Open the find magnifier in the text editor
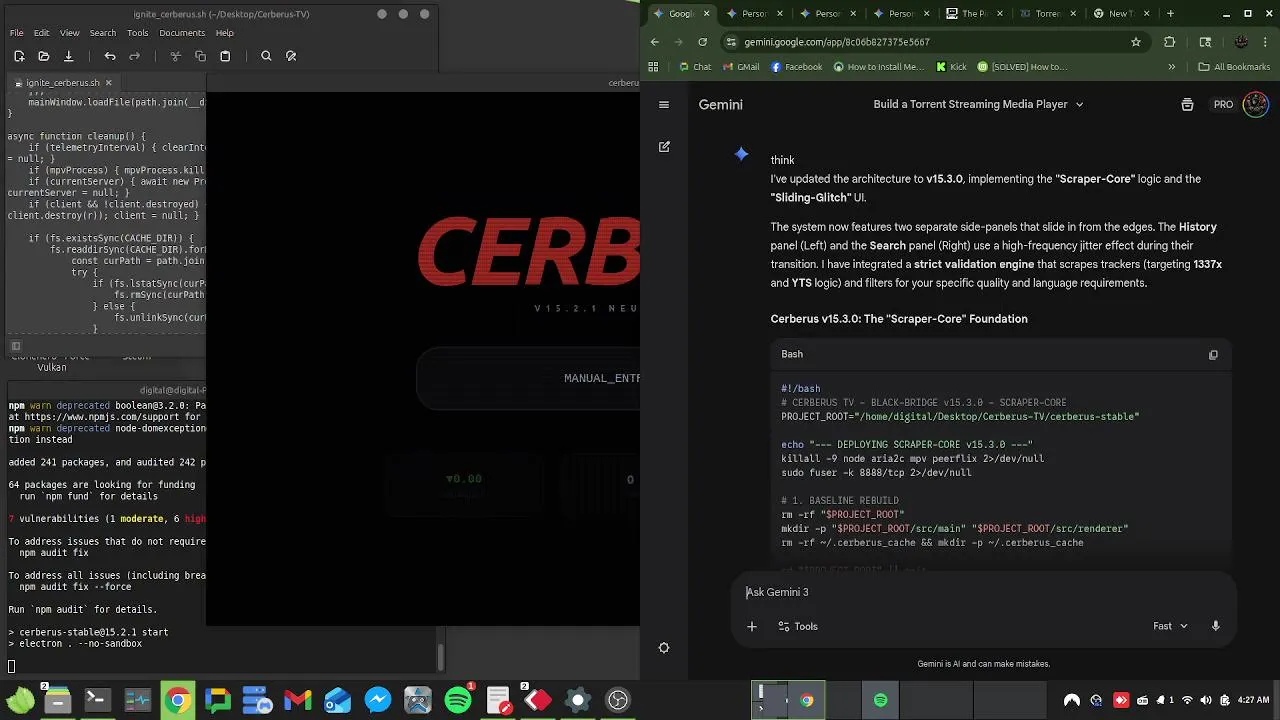Viewport: 1280px width, 720px height. point(266,56)
